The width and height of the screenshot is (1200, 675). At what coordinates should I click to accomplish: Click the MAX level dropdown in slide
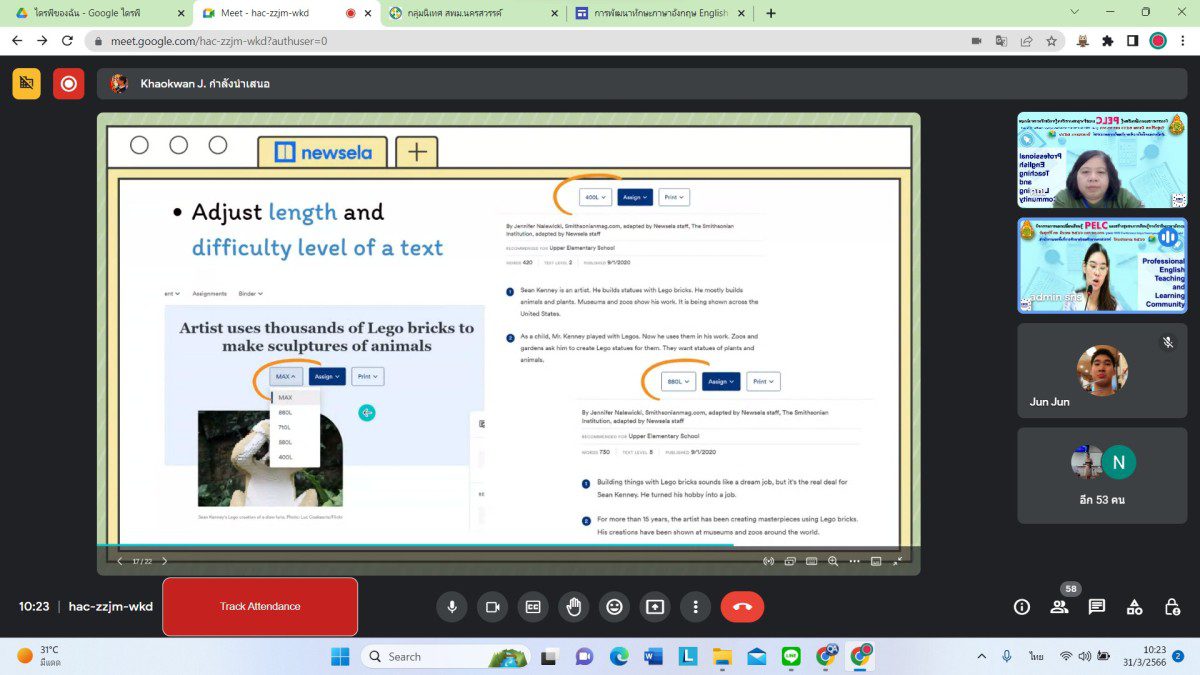click(x=286, y=377)
